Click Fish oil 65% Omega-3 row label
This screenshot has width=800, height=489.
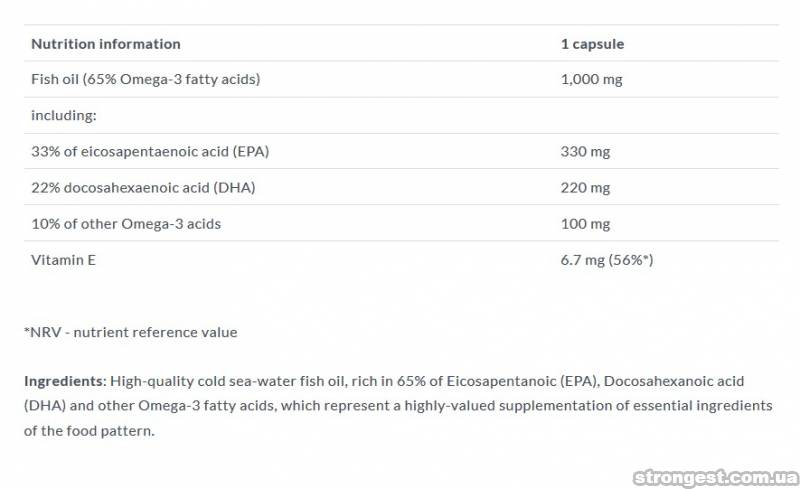pos(145,79)
